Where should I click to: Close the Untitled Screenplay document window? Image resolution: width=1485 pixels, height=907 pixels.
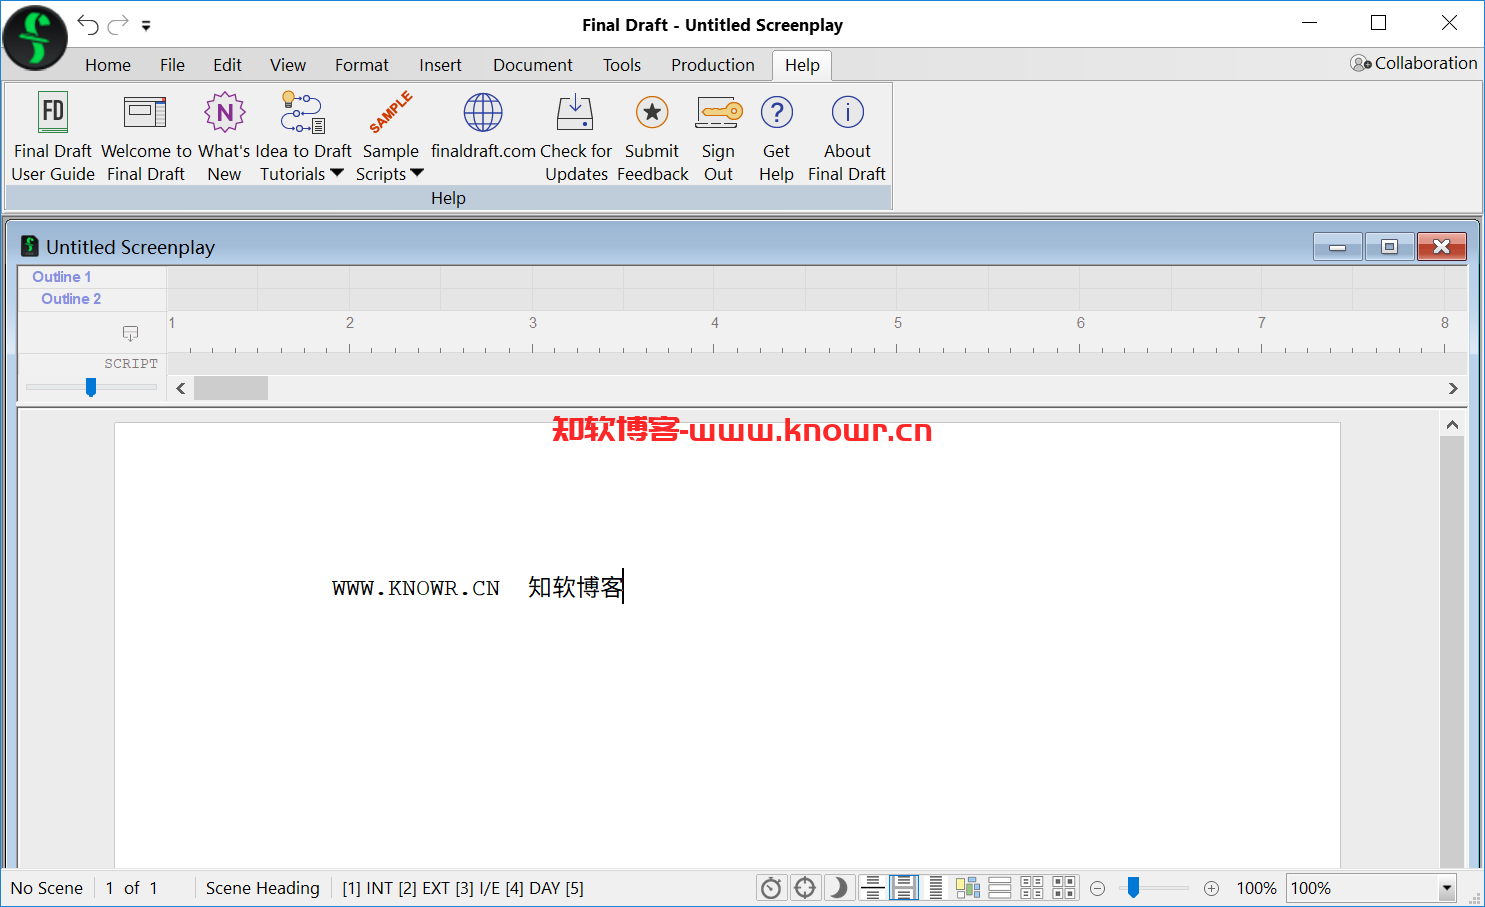coord(1442,247)
